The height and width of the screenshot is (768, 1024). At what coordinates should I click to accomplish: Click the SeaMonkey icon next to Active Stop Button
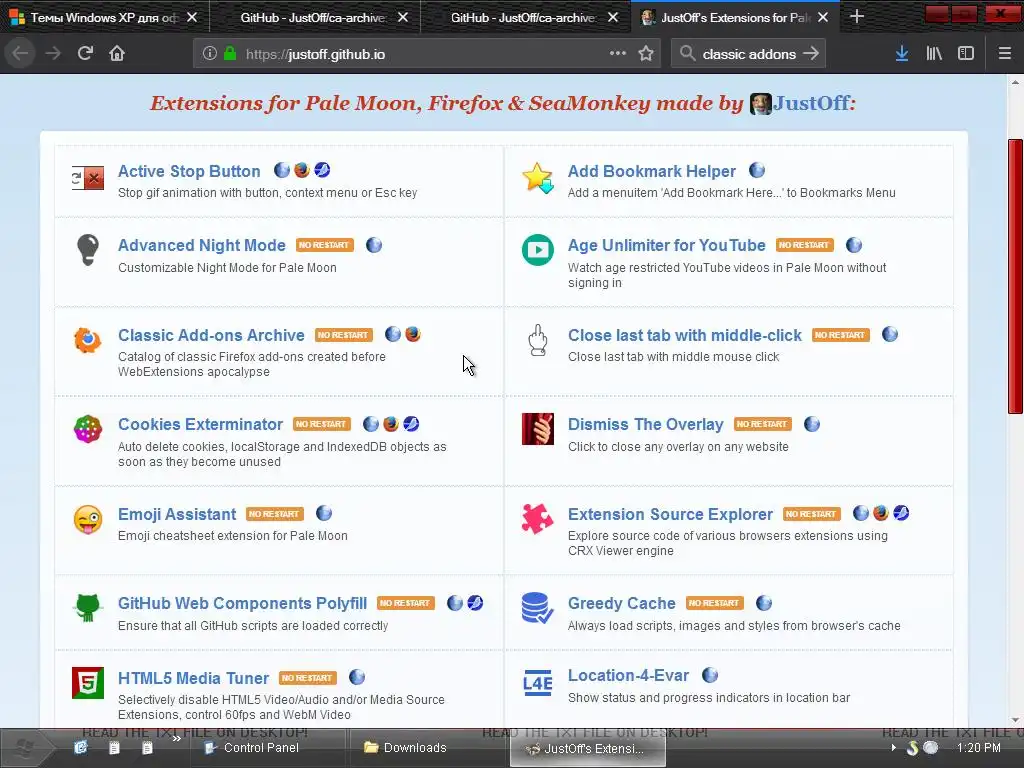click(322, 170)
